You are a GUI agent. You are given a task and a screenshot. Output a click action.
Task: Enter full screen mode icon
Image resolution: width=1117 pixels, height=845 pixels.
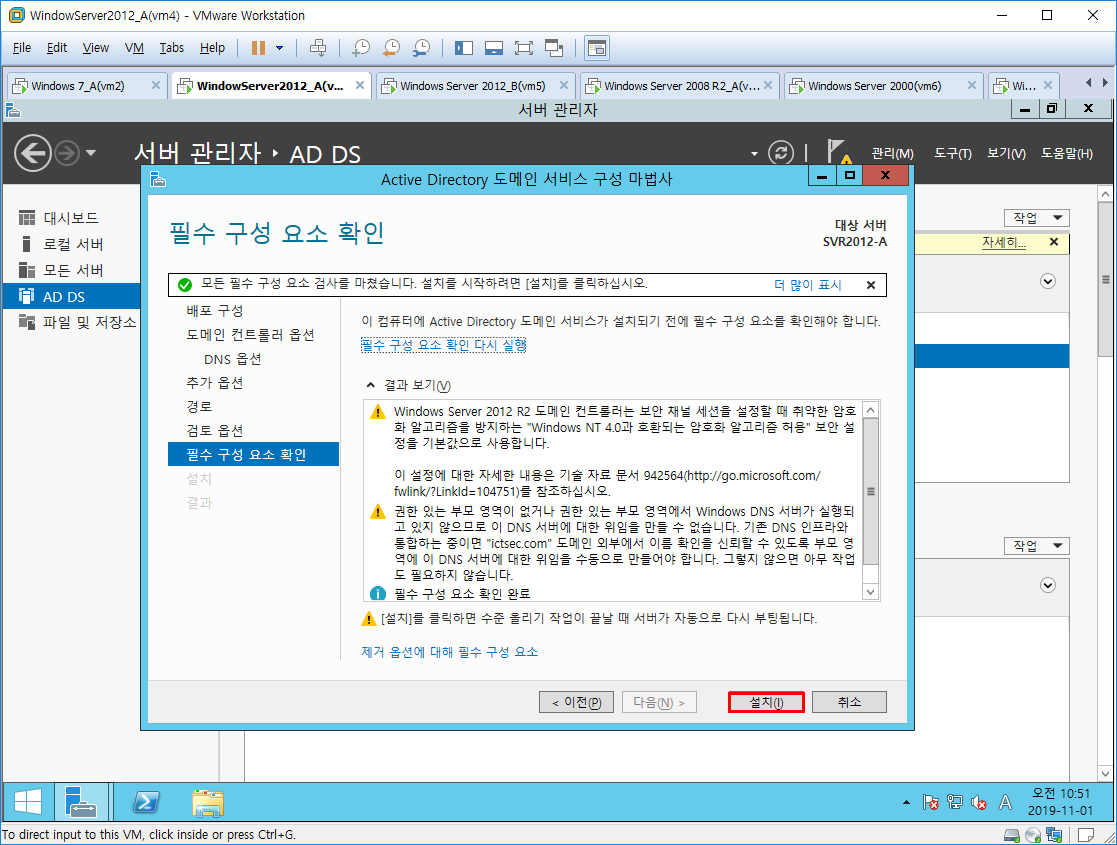pyautogui.click(x=524, y=48)
